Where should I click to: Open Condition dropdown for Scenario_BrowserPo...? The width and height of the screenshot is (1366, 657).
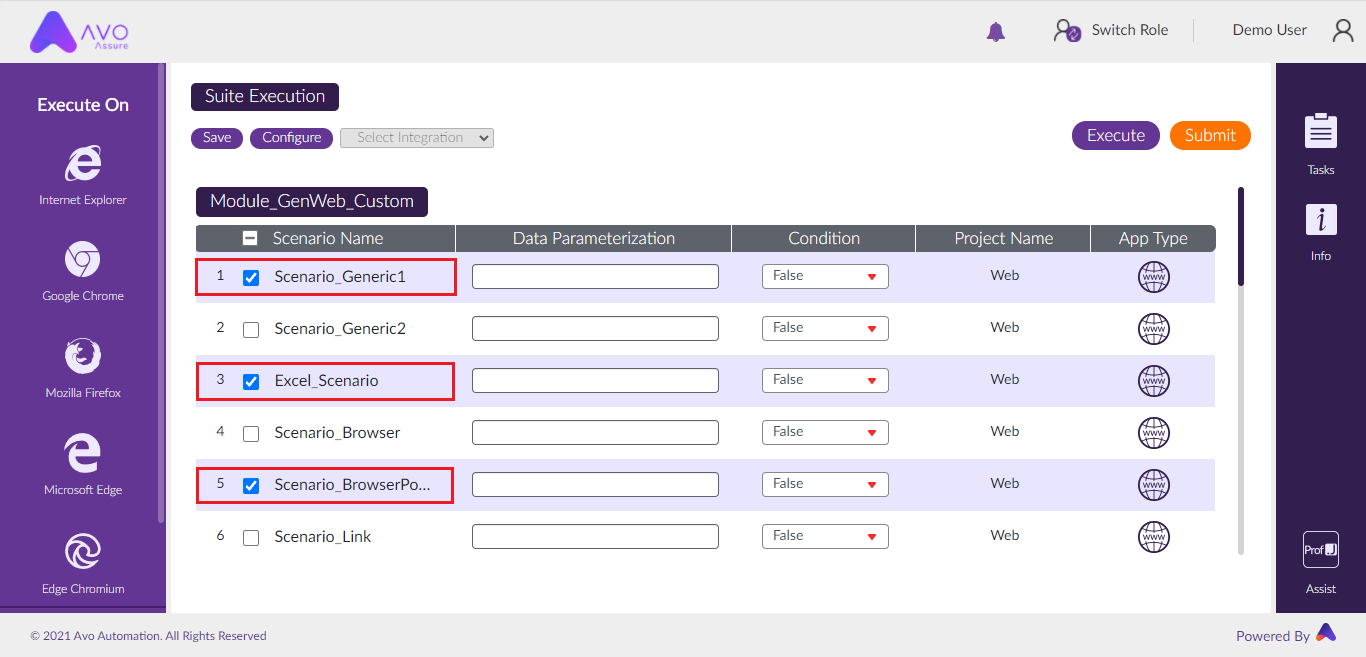[x=825, y=484]
